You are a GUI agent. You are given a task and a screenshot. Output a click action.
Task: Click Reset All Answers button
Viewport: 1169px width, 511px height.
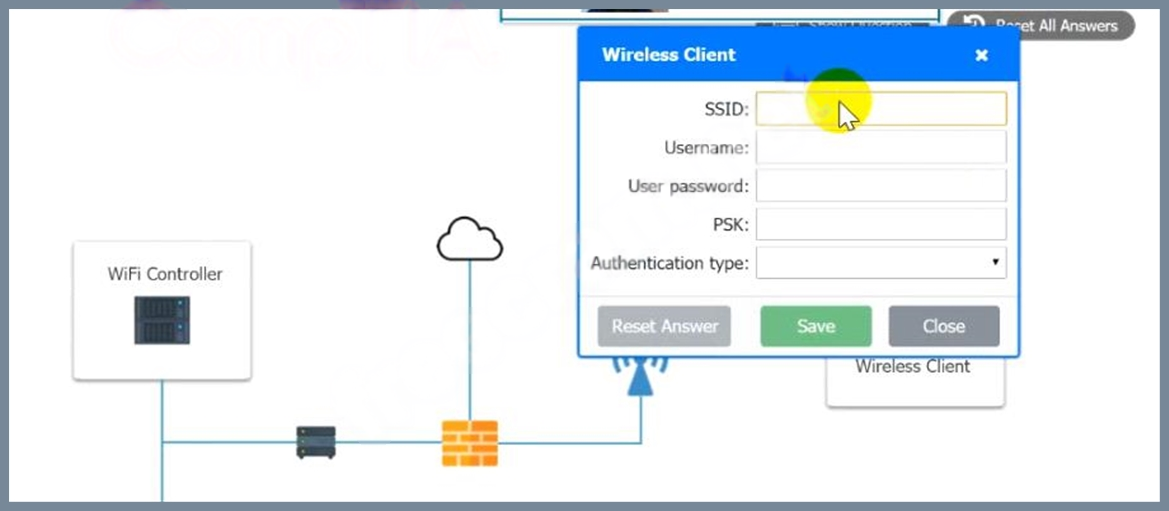pyautogui.click(x=1041, y=25)
